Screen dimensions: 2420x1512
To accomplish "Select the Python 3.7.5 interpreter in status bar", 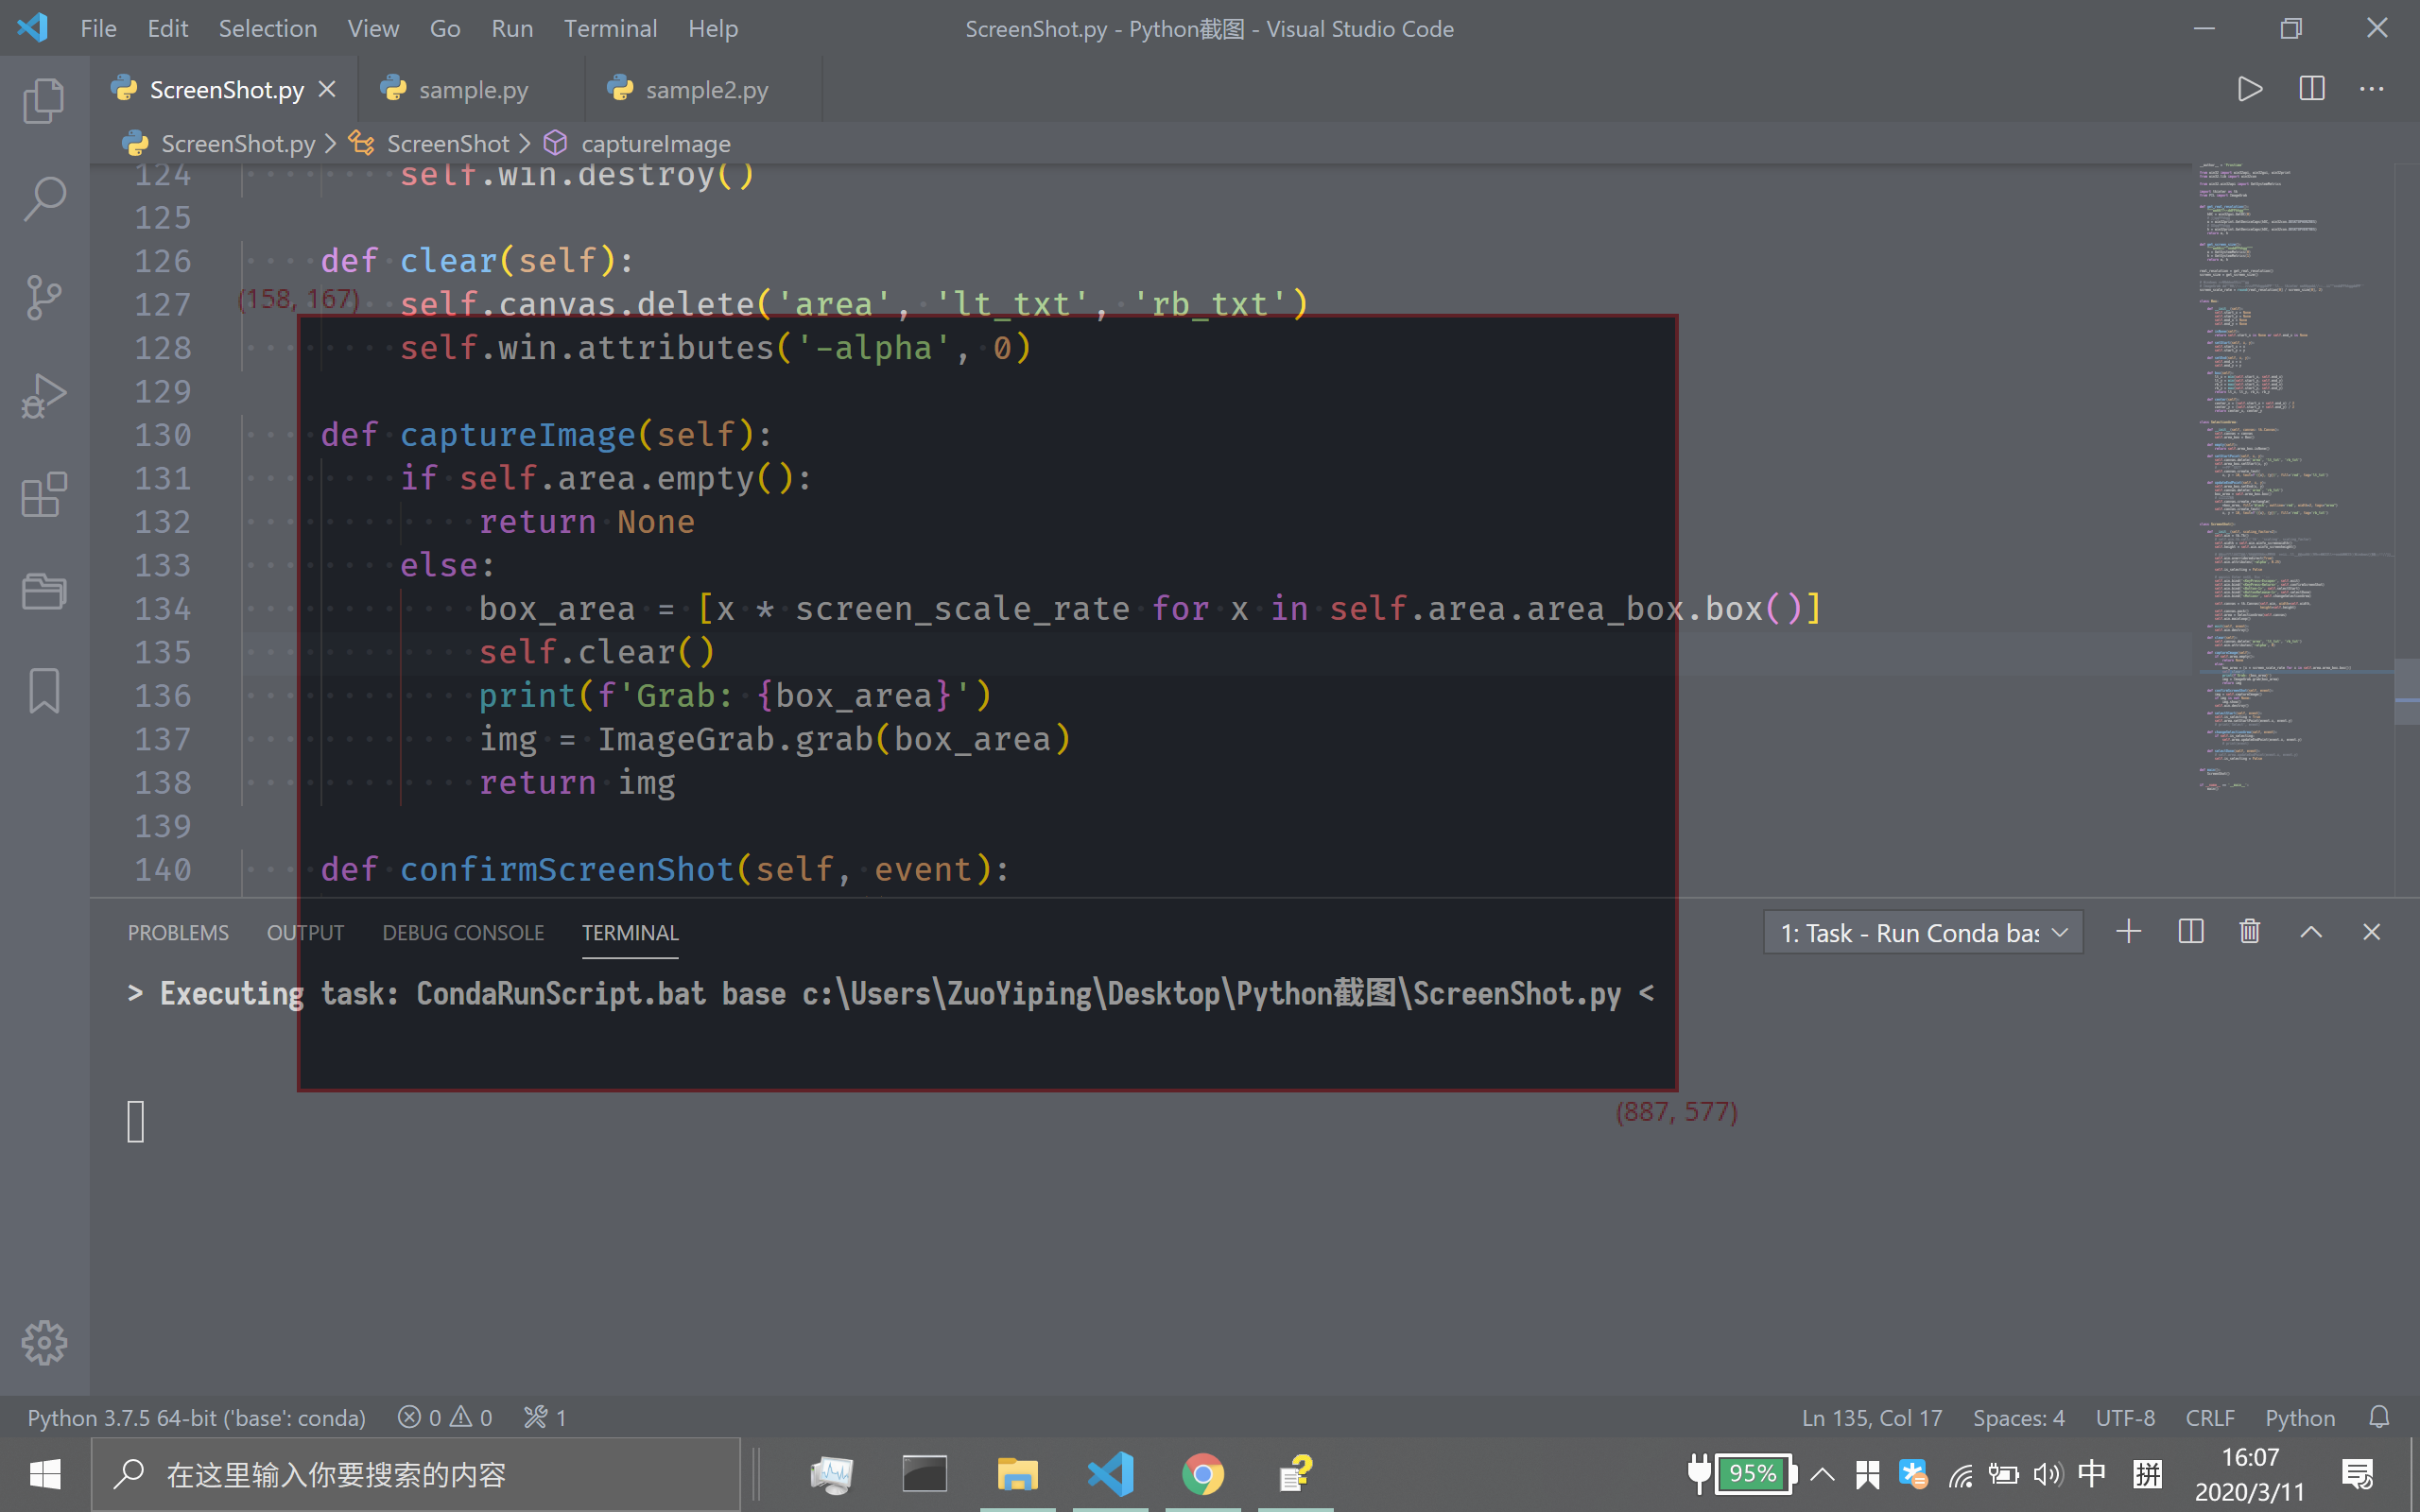I will (x=196, y=1417).
